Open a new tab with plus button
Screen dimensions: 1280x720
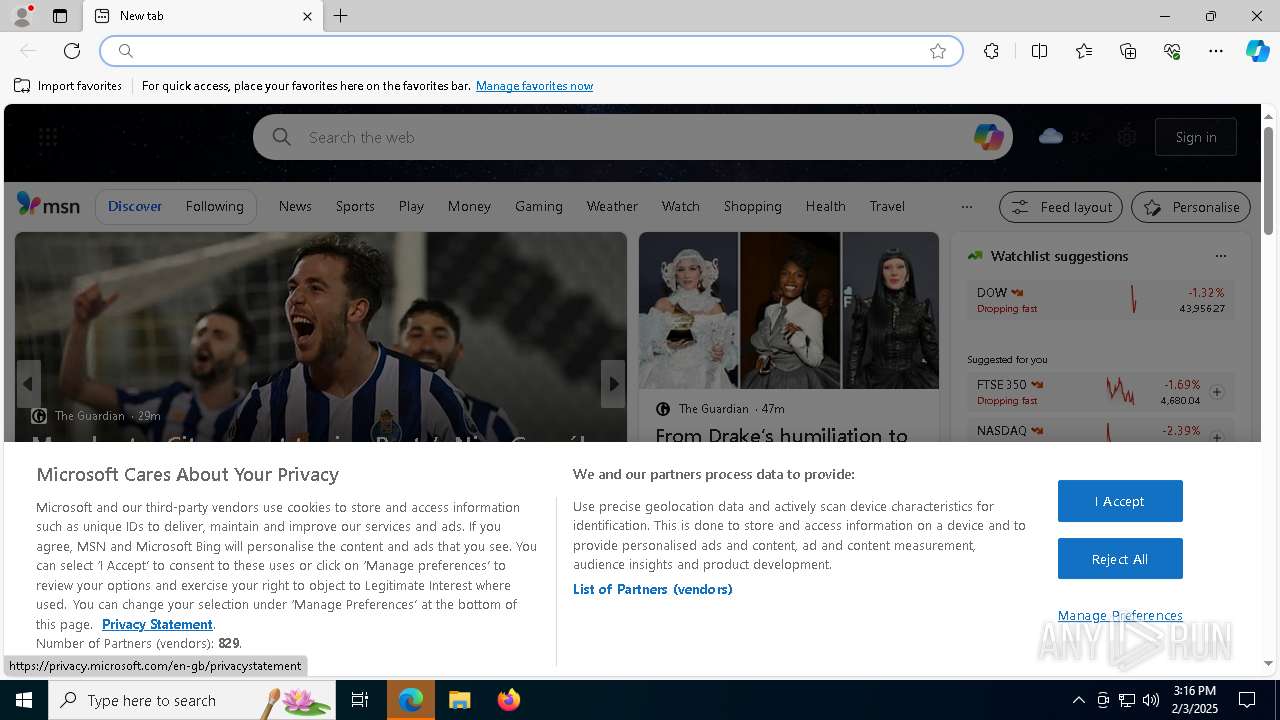click(341, 16)
